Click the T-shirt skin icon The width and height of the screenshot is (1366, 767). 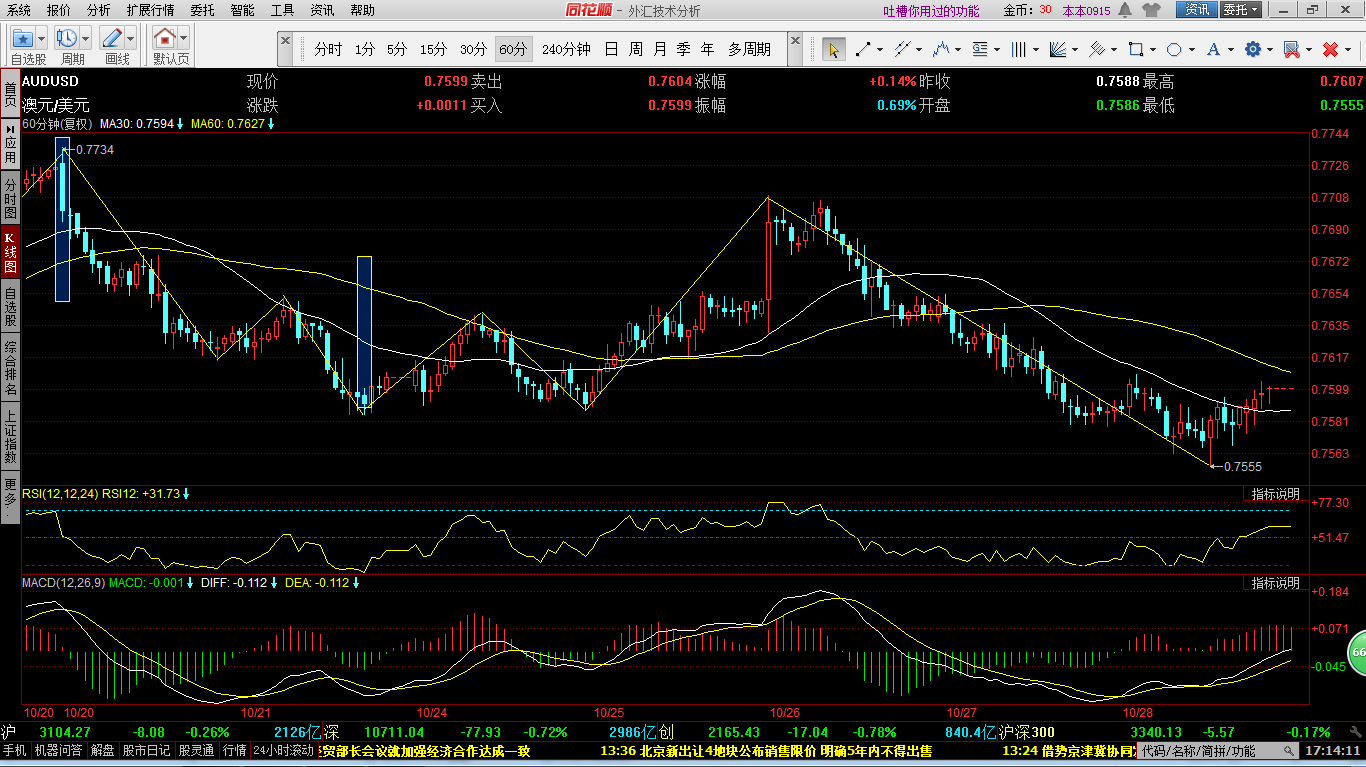coord(1150,10)
